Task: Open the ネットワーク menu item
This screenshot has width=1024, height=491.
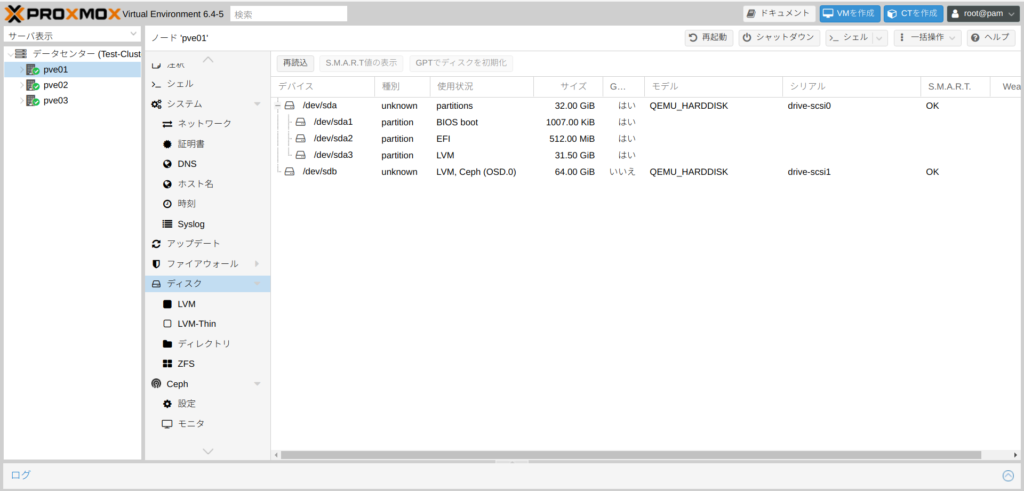Action: pos(208,123)
